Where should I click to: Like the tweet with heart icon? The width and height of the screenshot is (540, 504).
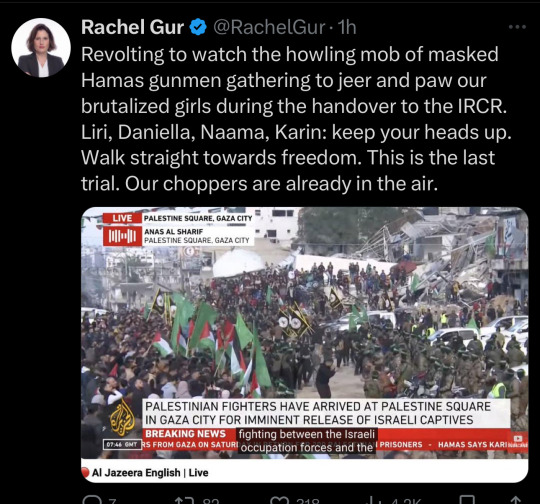coord(279,500)
